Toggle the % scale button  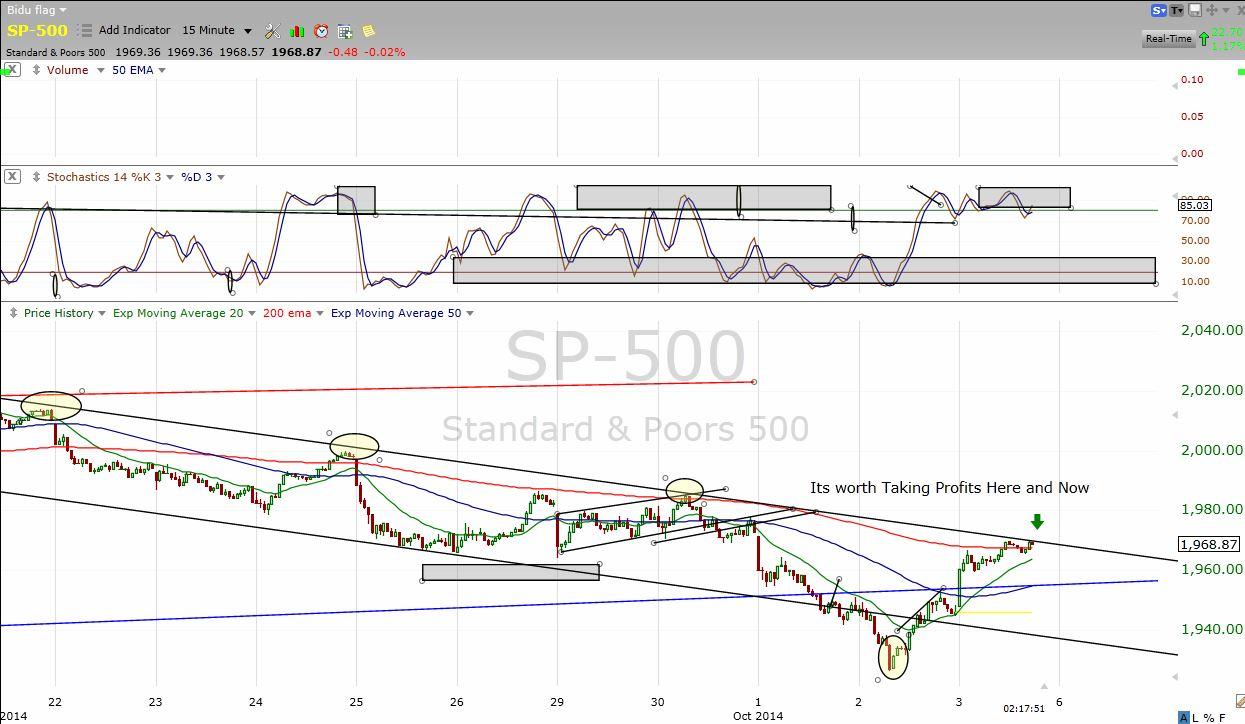click(x=1209, y=717)
